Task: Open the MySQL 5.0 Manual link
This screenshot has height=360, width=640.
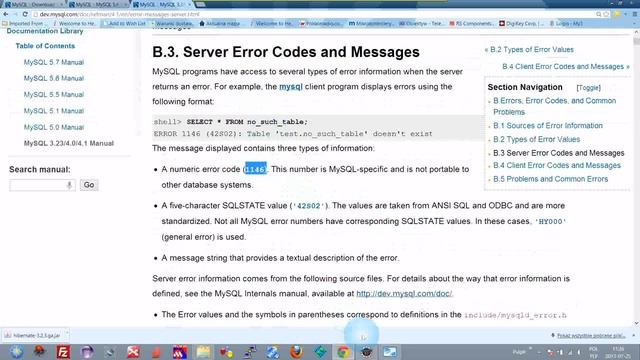Action: coord(53,127)
